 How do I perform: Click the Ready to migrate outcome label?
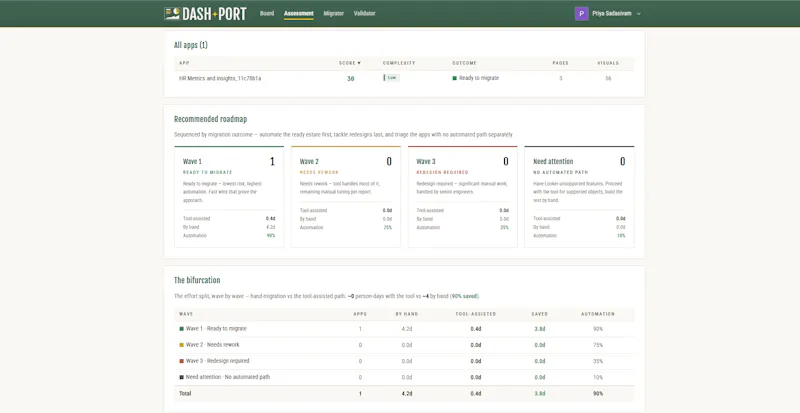(479, 78)
